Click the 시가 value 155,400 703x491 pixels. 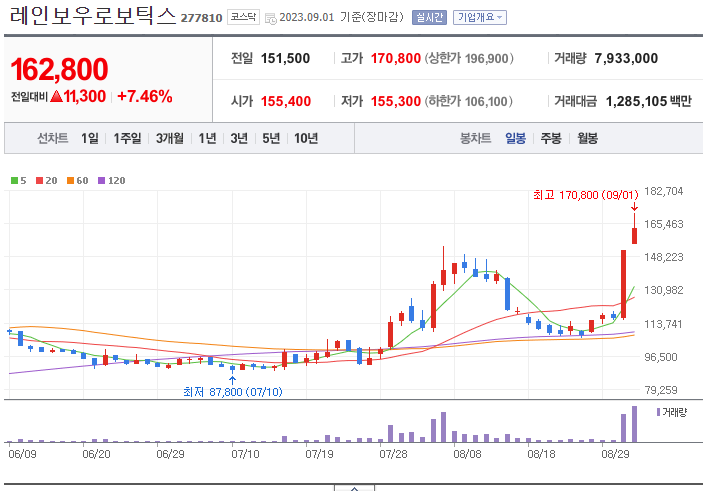286,101
